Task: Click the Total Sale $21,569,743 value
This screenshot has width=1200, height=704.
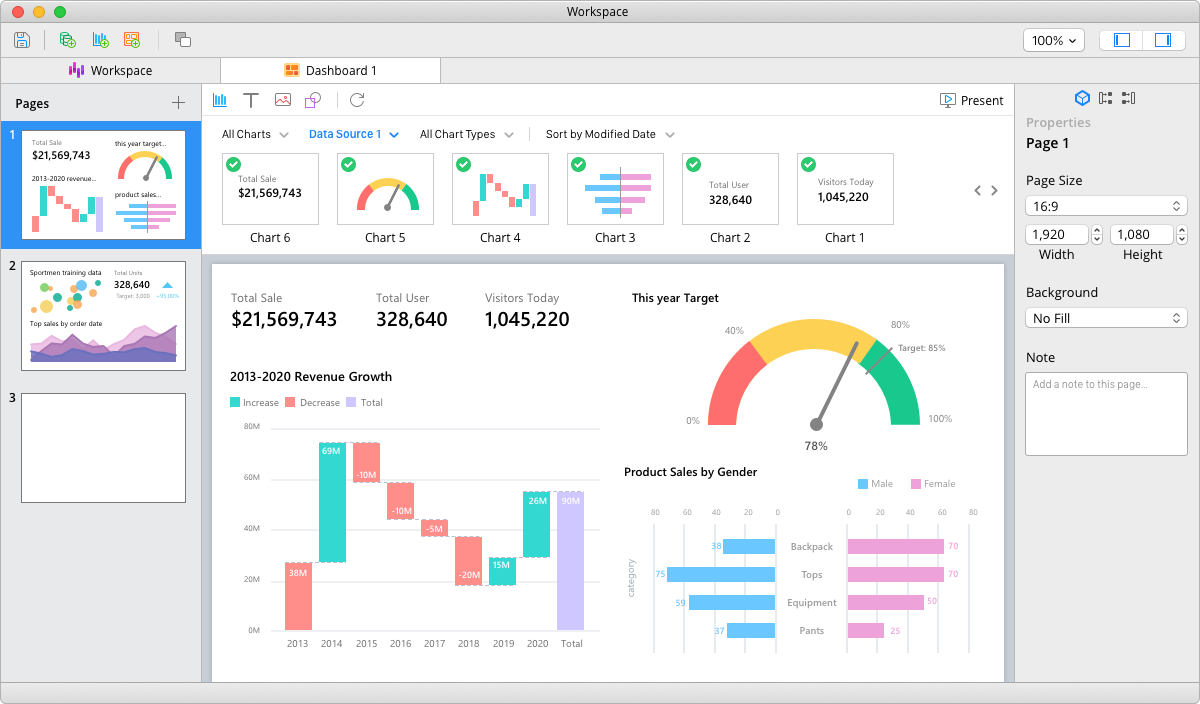Action: [x=284, y=320]
